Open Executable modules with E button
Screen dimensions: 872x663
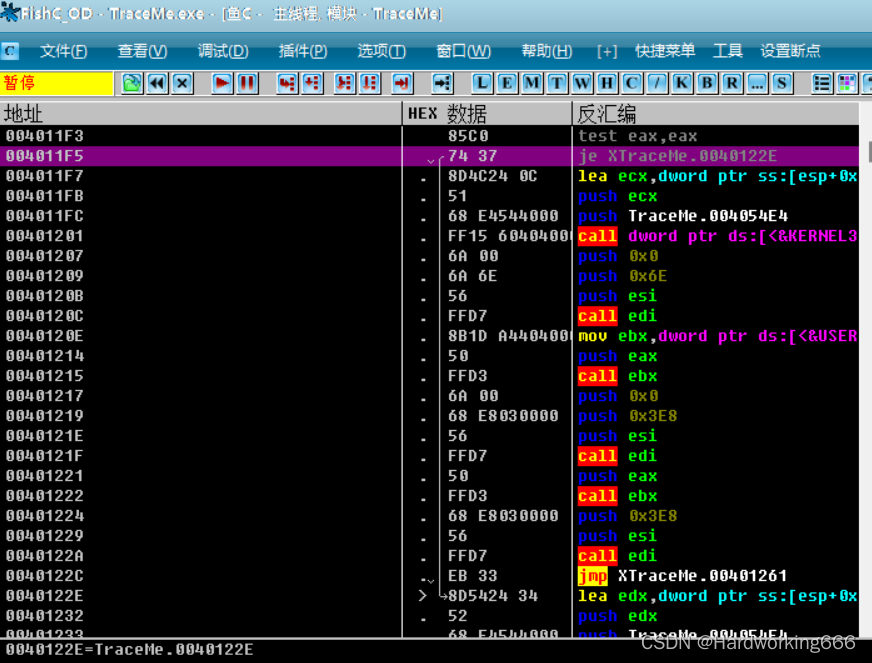[507, 83]
